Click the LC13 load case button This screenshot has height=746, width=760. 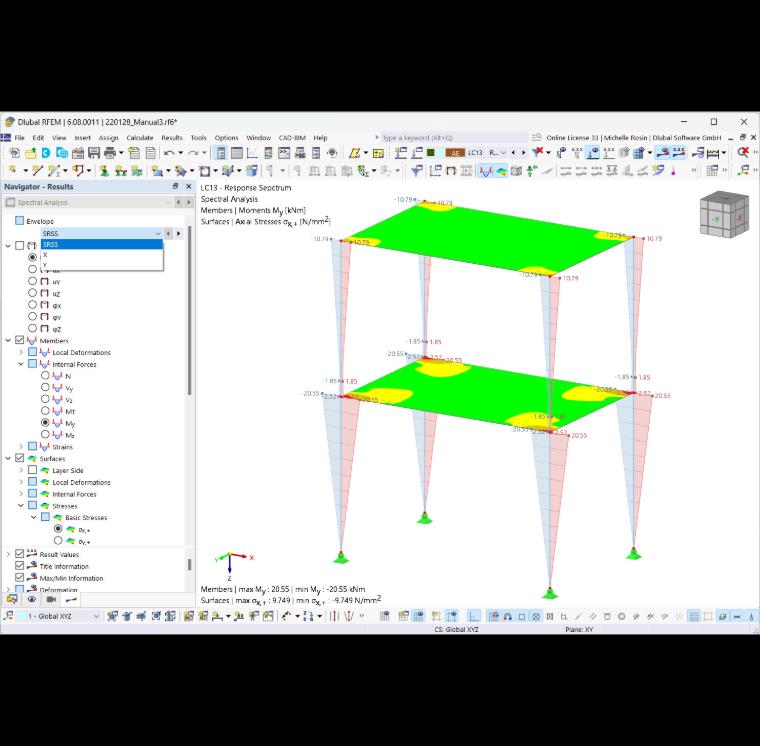(x=475, y=153)
